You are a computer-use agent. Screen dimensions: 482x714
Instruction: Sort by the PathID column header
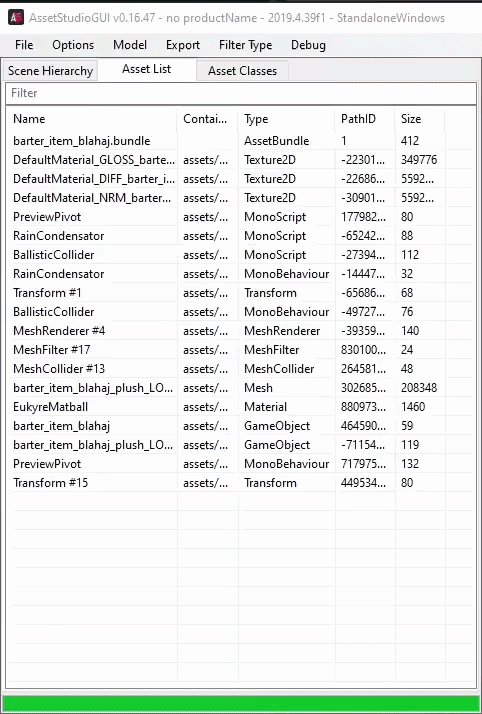[365, 119]
